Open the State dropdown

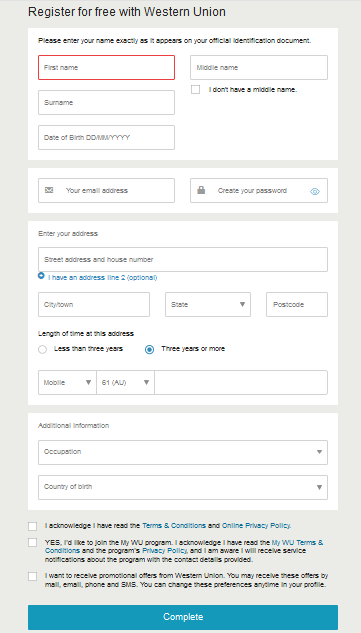[x=208, y=304]
